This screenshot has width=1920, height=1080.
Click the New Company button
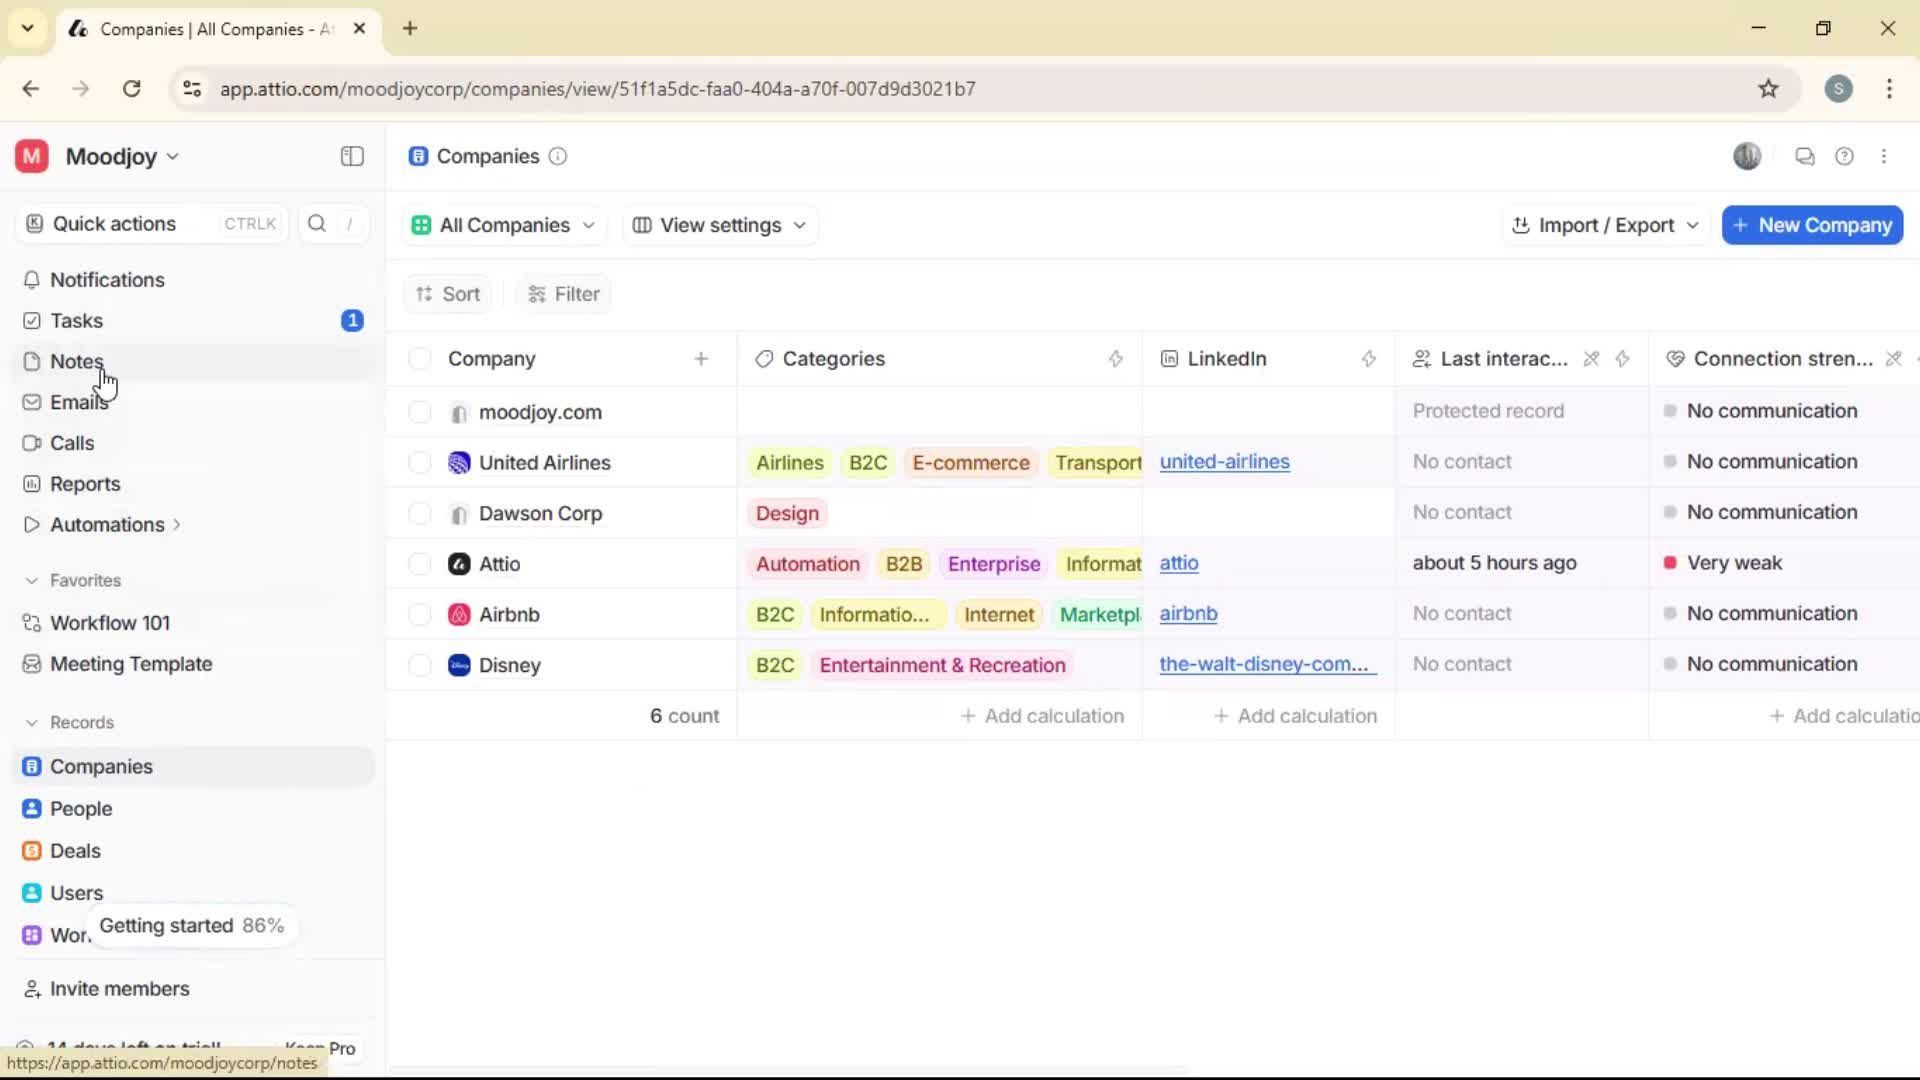point(1812,225)
